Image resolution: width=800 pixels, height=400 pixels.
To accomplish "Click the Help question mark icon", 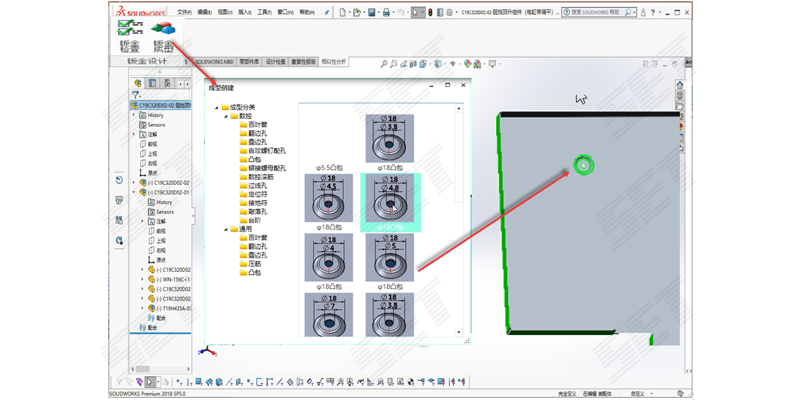I will [x=653, y=12].
